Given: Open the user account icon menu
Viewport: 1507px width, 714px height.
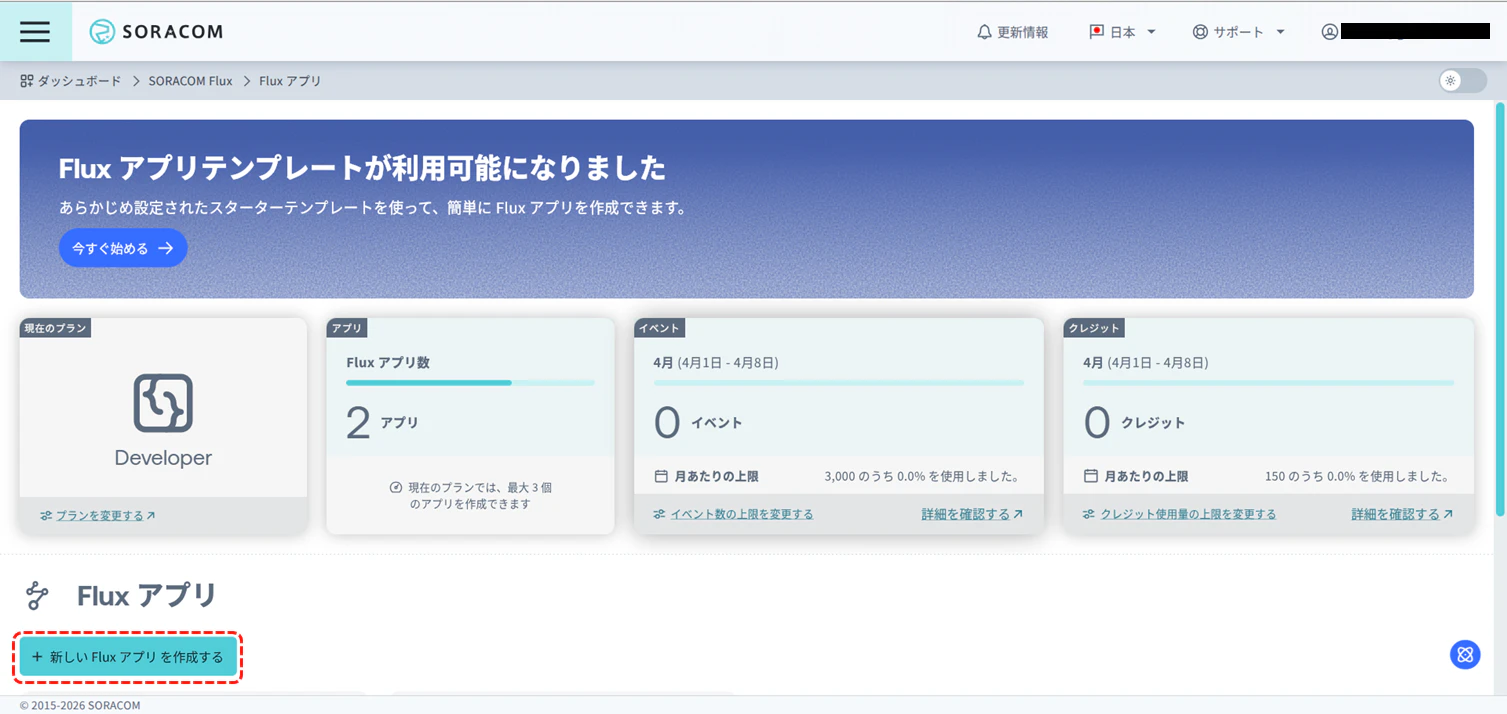Looking at the screenshot, I should (x=1329, y=32).
